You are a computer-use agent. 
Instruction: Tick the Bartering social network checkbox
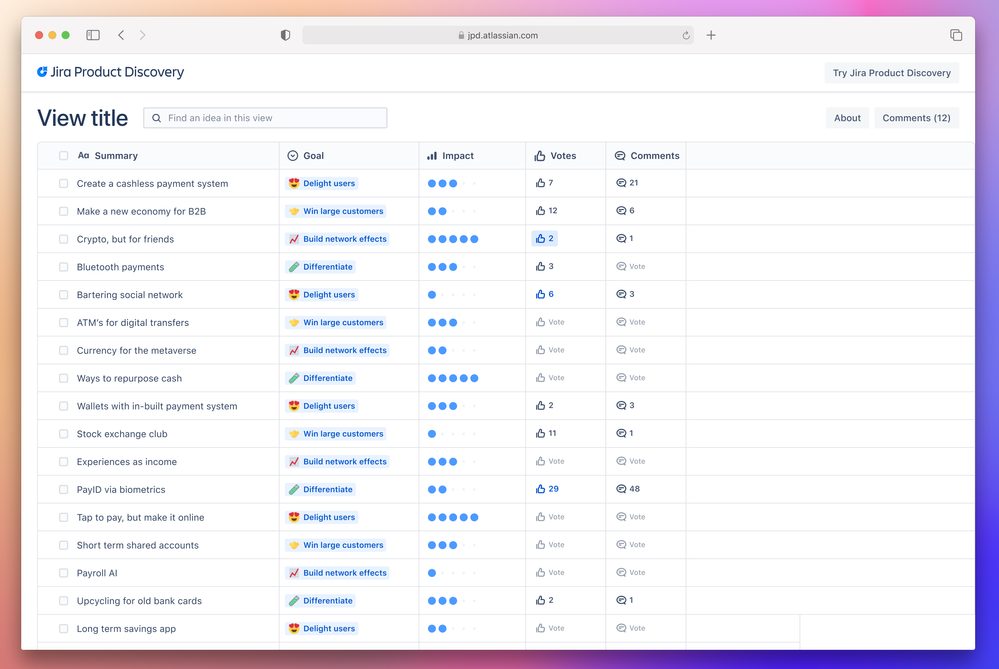[63, 294]
